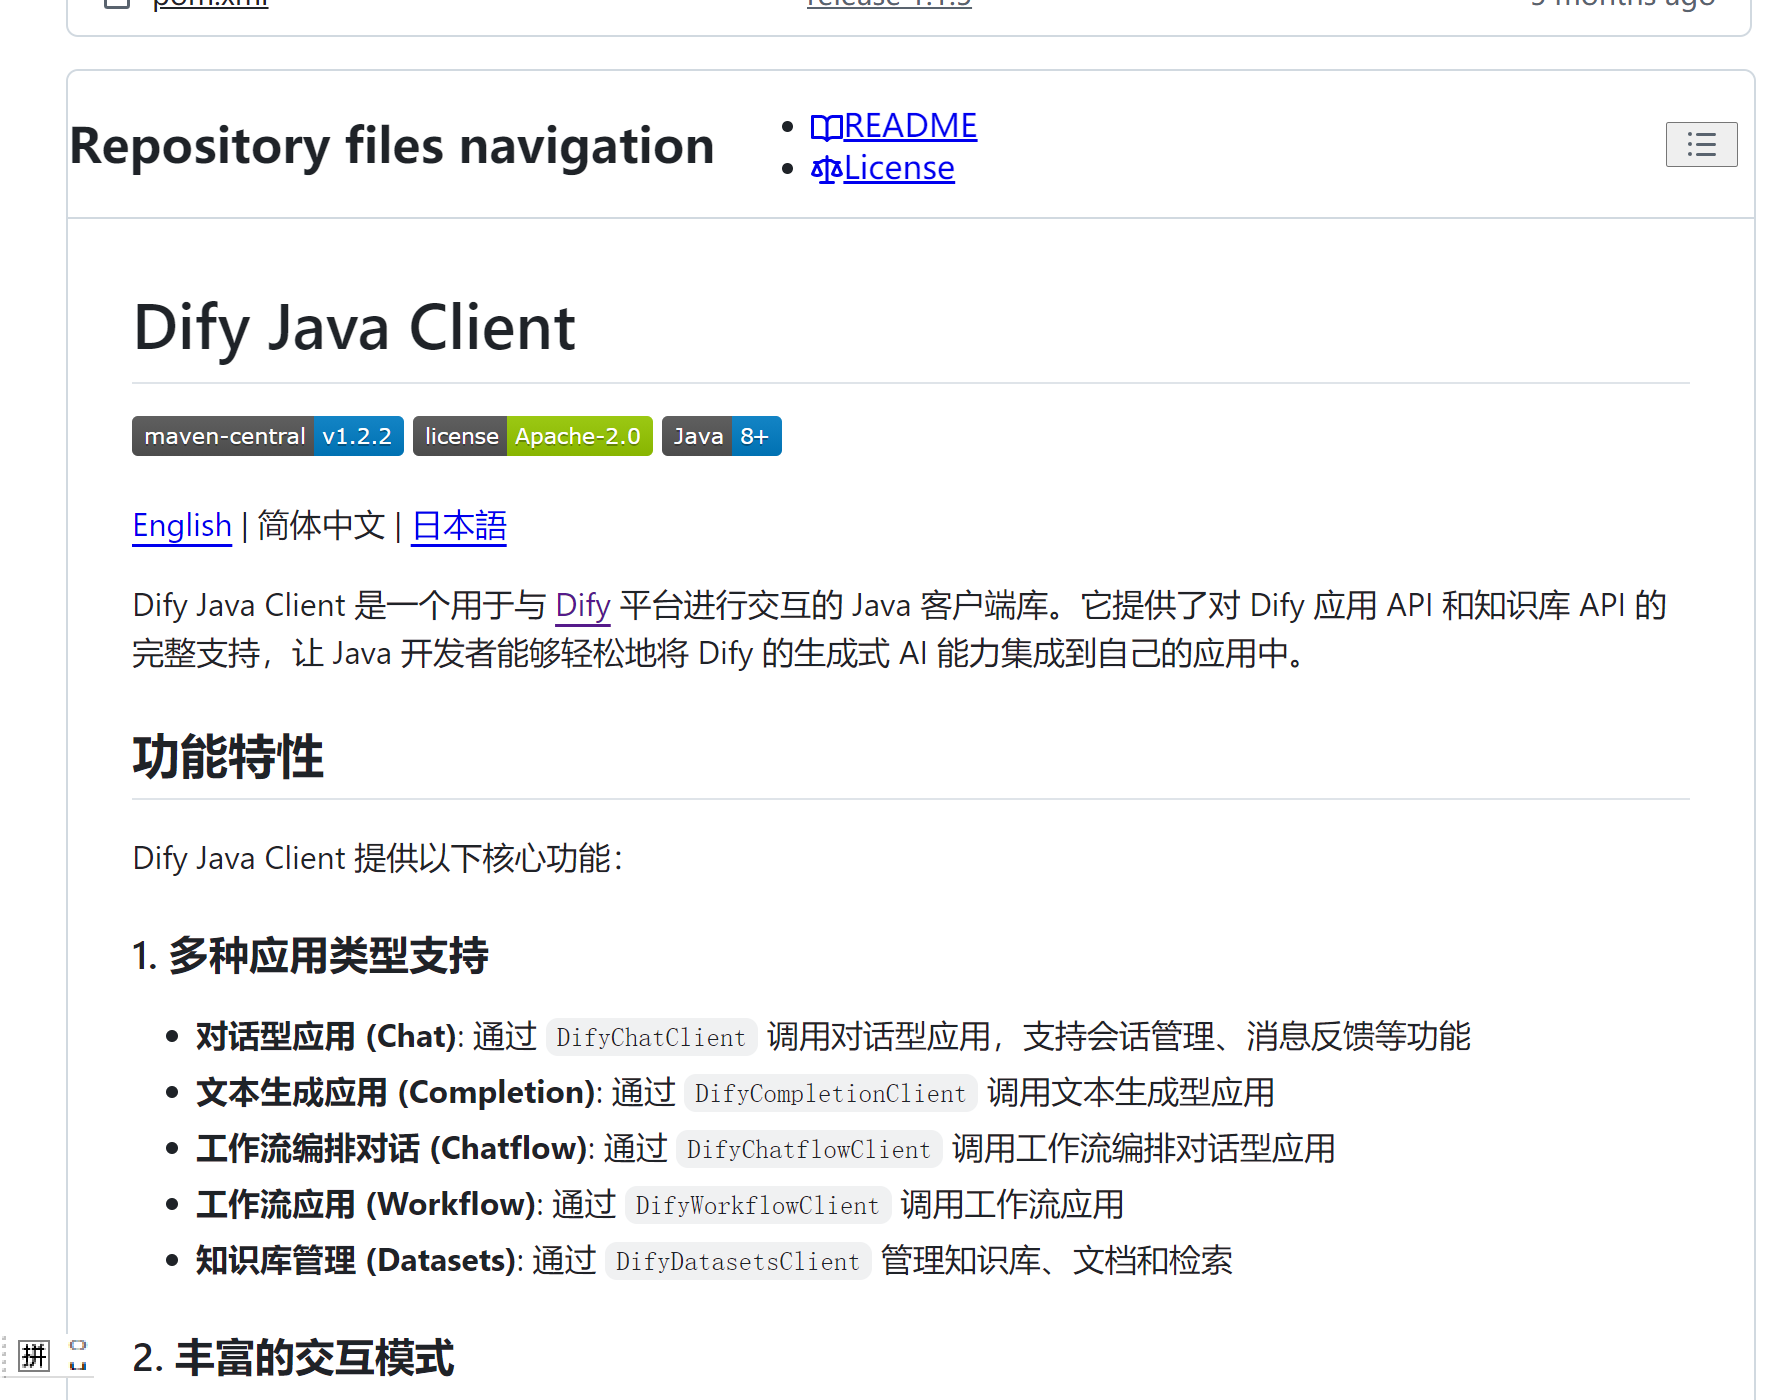Click the DifyCompletionClient code label

tap(830, 1093)
